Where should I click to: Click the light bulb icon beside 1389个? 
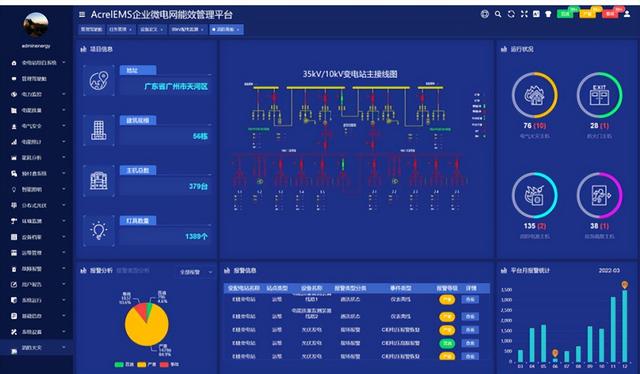99,231
